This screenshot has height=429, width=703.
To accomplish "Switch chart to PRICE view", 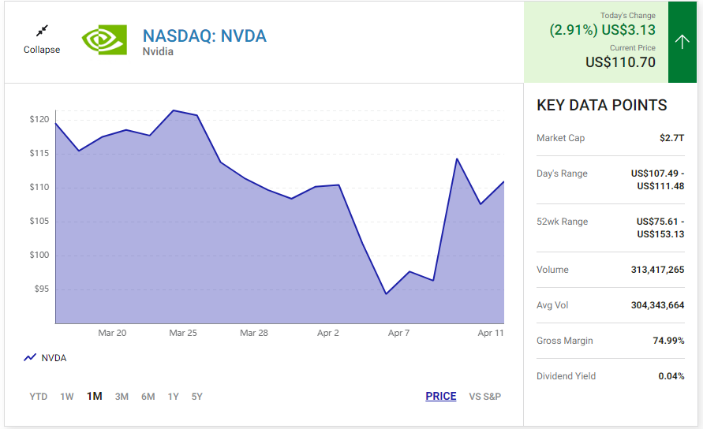I will pos(441,396).
